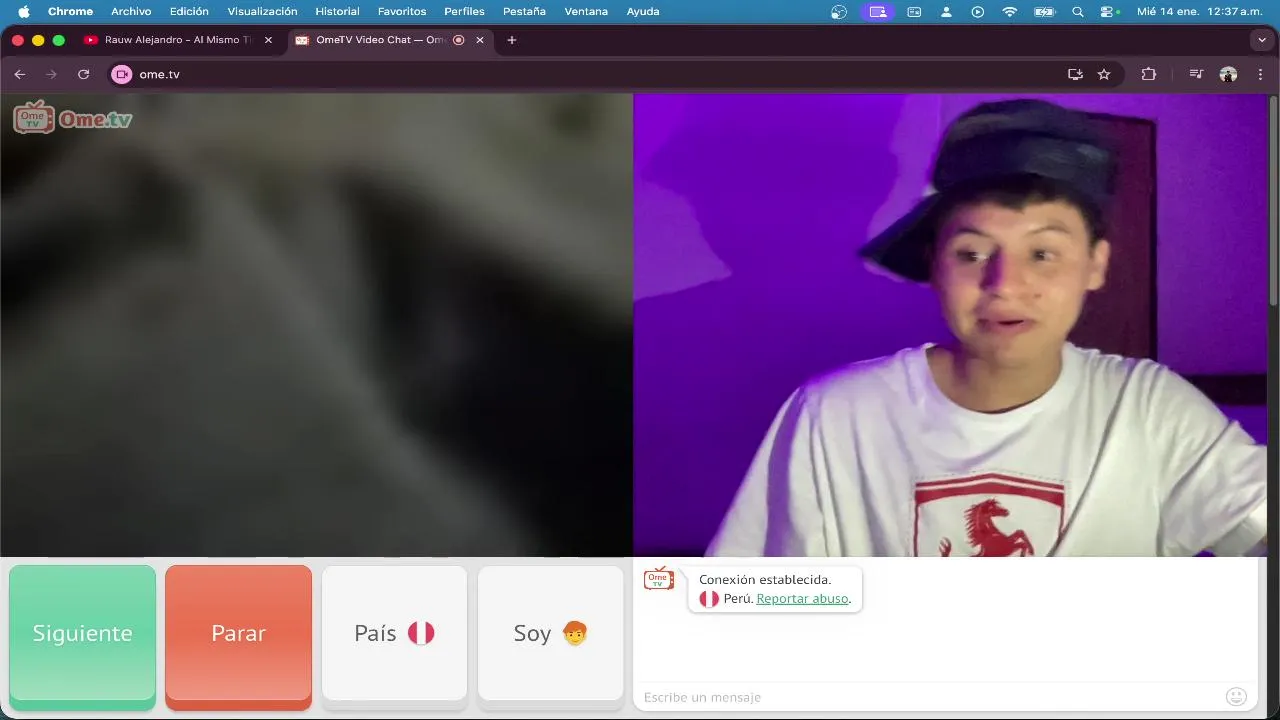Click the recording indicator on OmeTV tab
Screen dimensions: 1280x720
458,40
